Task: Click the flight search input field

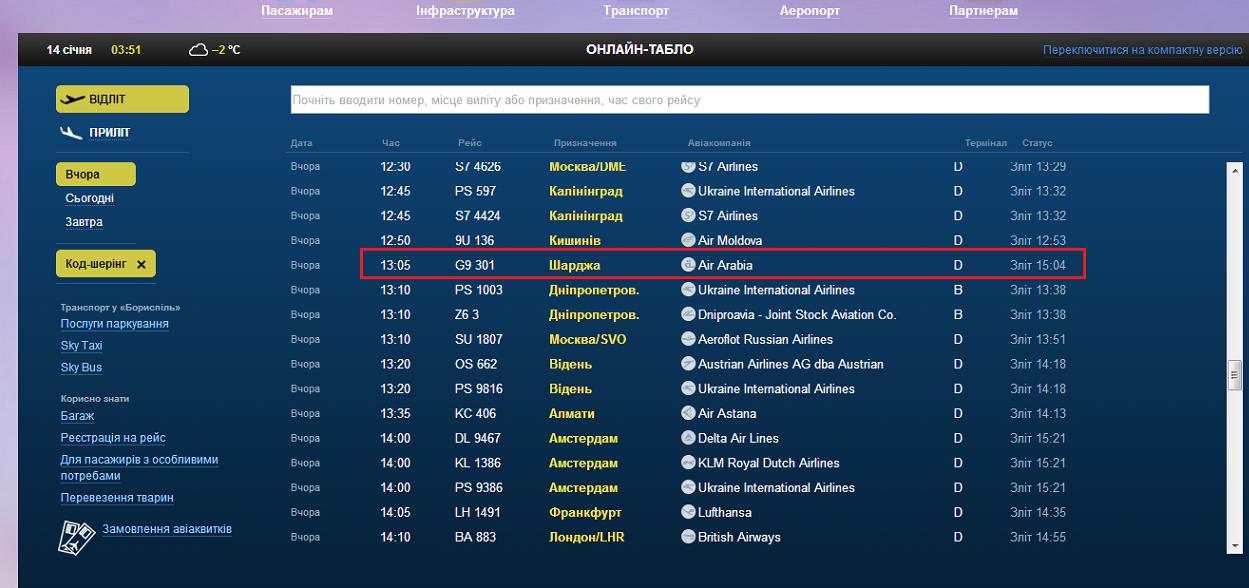Action: 749,100
